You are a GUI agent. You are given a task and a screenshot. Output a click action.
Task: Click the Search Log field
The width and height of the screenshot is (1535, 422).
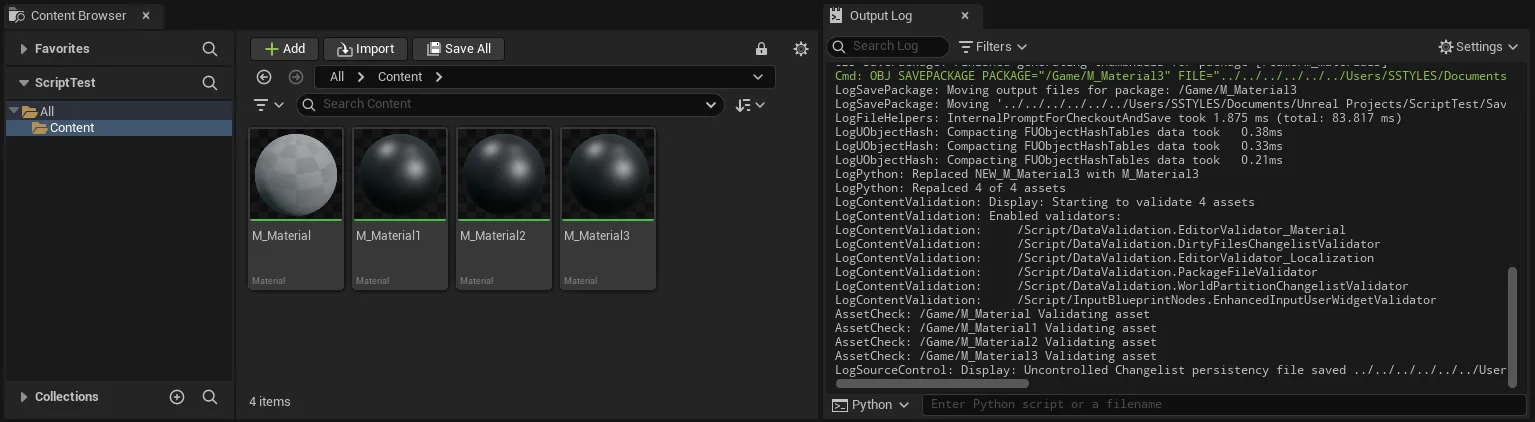[889, 46]
